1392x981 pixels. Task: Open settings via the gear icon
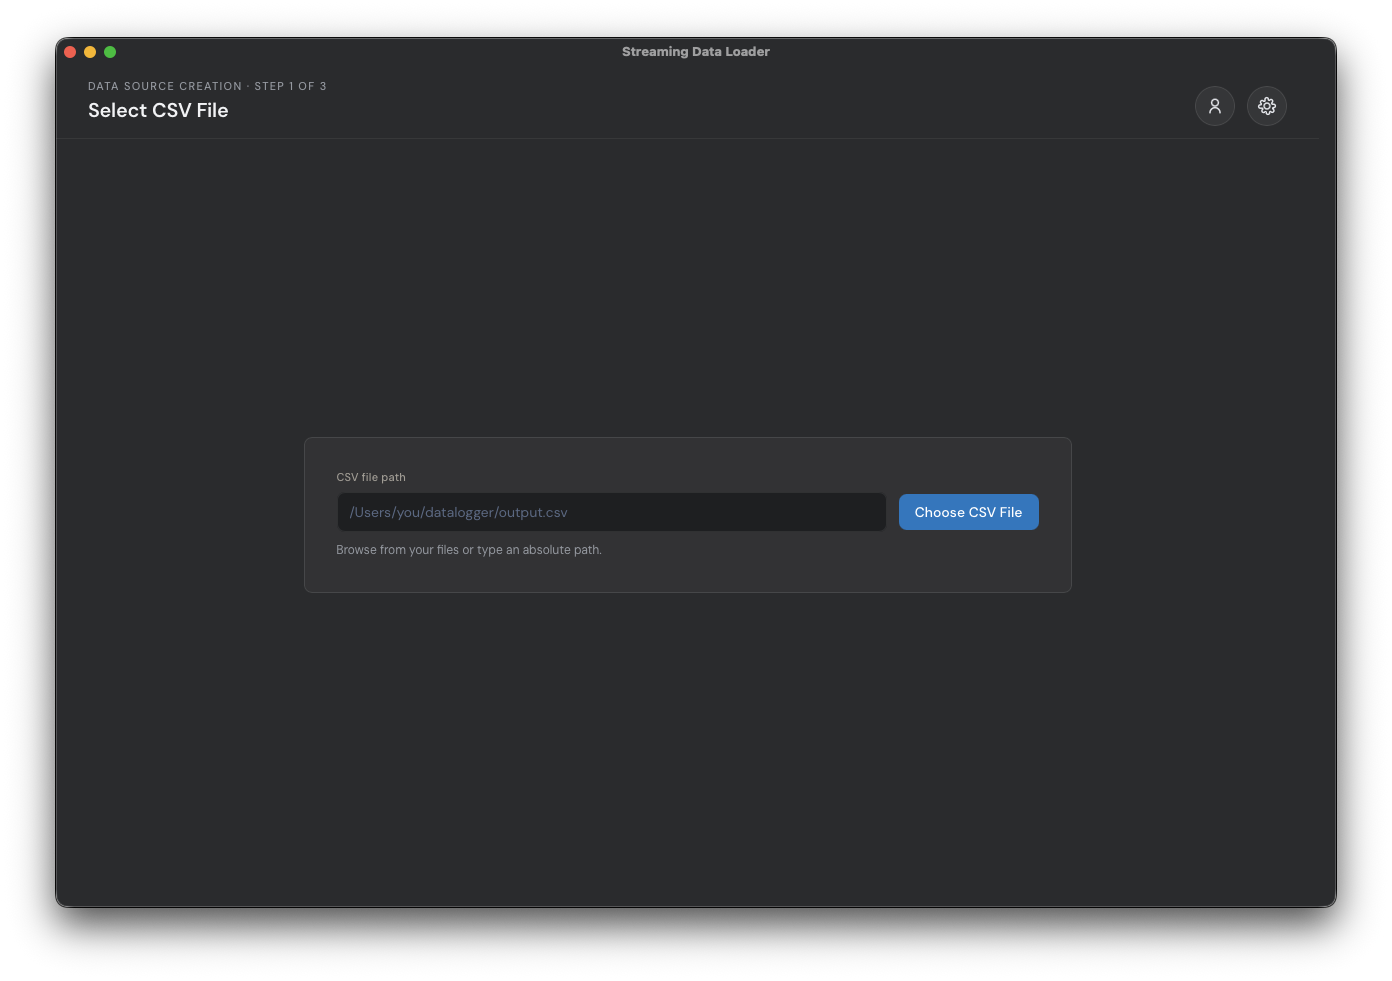tap(1266, 106)
